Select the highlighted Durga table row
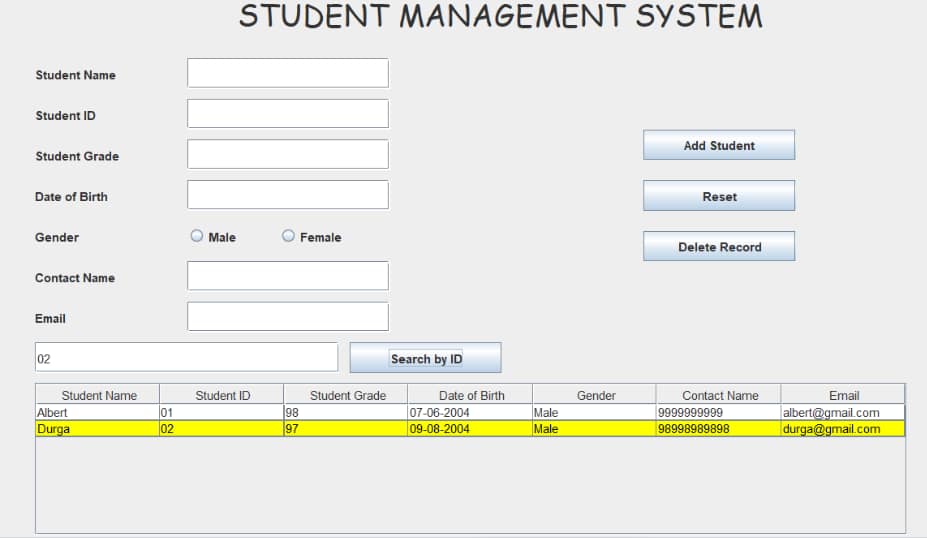The height and width of the screenshot is (538, 927). point(97,429)
